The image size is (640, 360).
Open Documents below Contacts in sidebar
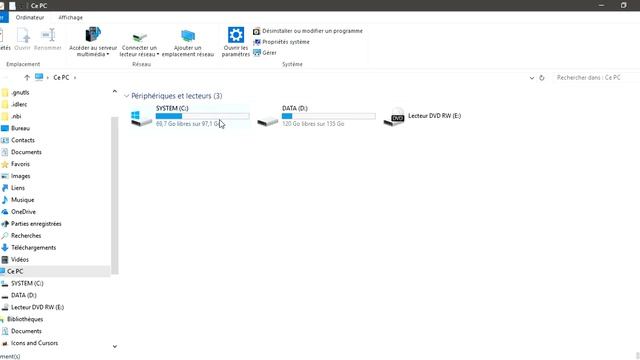point(26,152)
